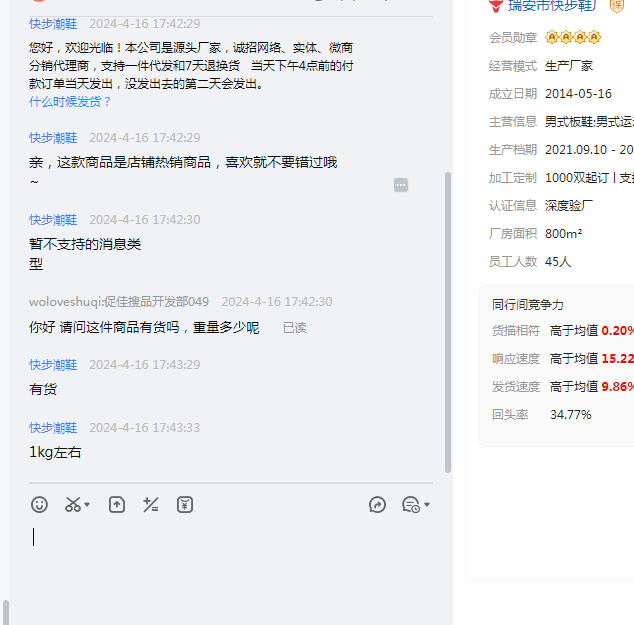The height and width of the screenshot is (625, 634).
Task: Click the upload file icon
Action: 117,505
